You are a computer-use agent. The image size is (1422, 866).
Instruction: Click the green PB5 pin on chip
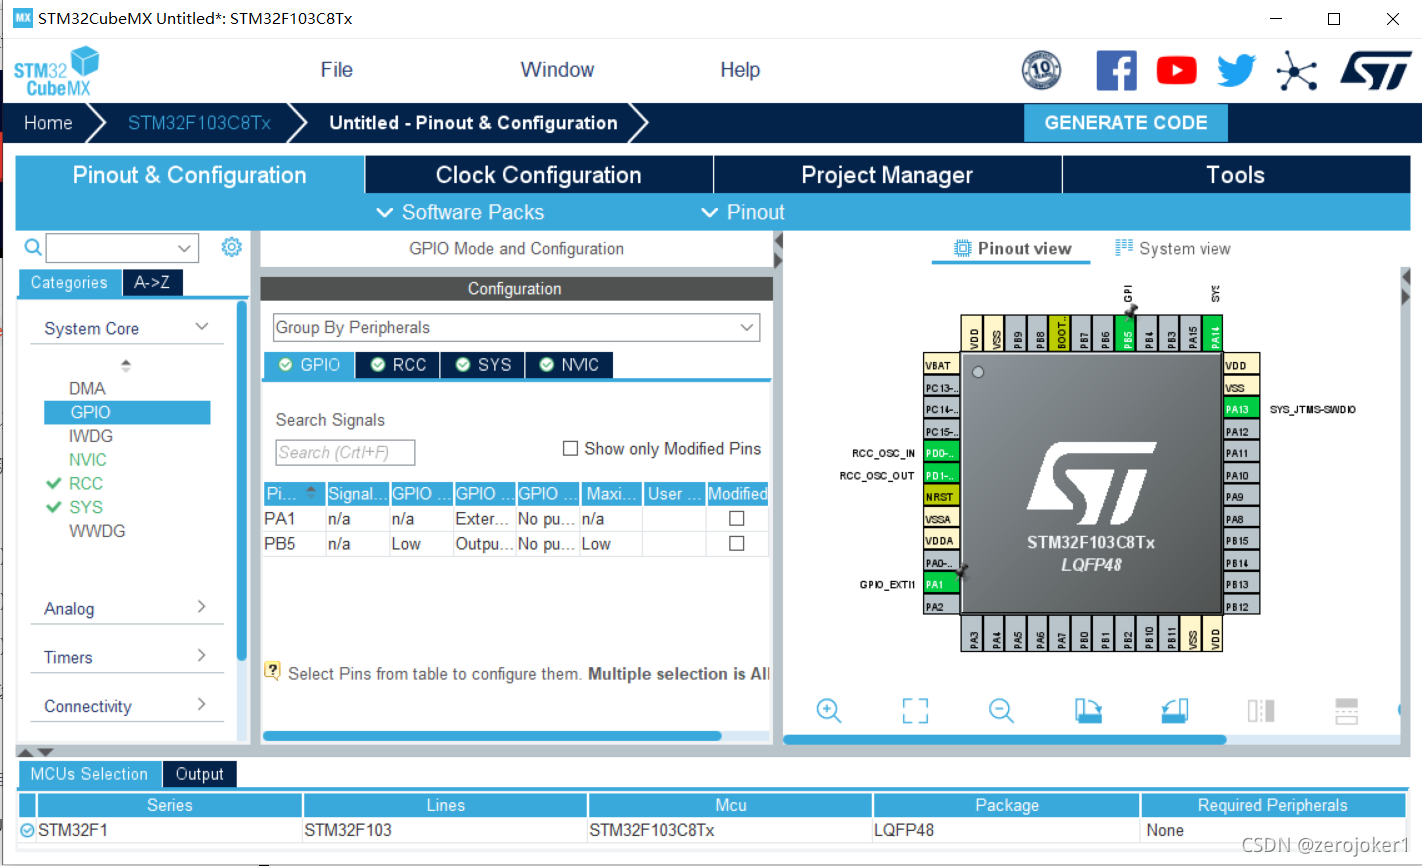[x=1127, y=335]
